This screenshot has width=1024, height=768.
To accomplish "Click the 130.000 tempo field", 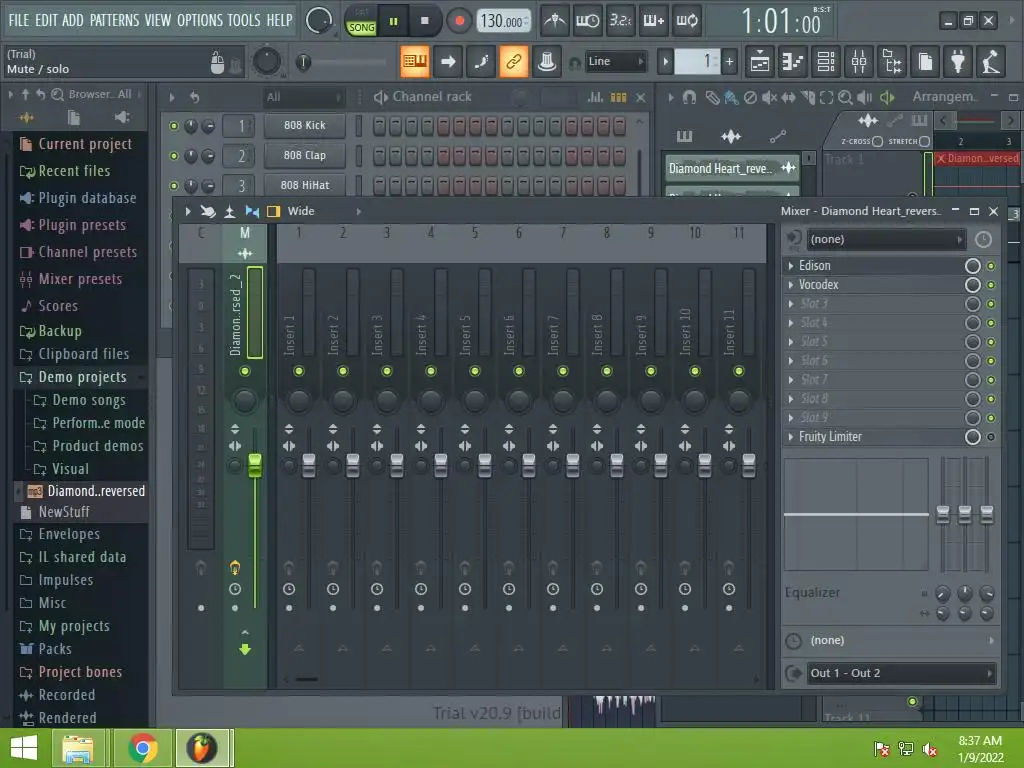I will 502,21.
